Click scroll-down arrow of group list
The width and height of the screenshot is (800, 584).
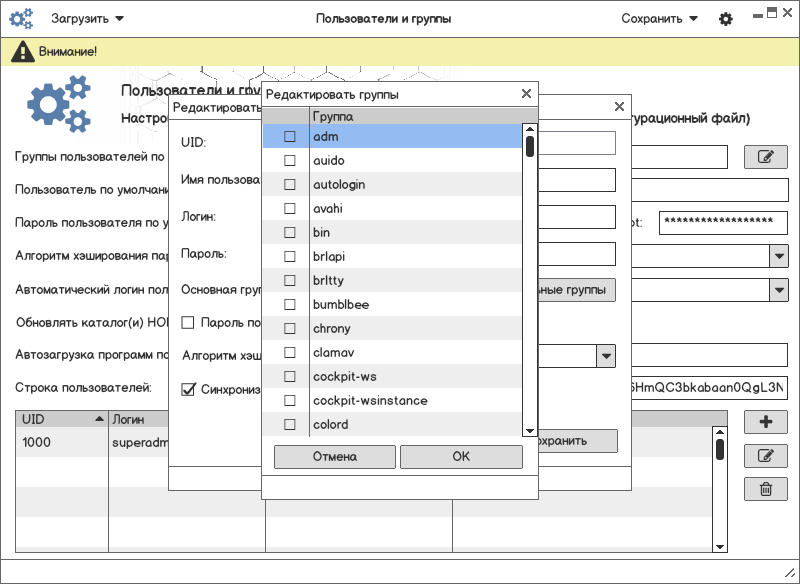tap(530, 430)
